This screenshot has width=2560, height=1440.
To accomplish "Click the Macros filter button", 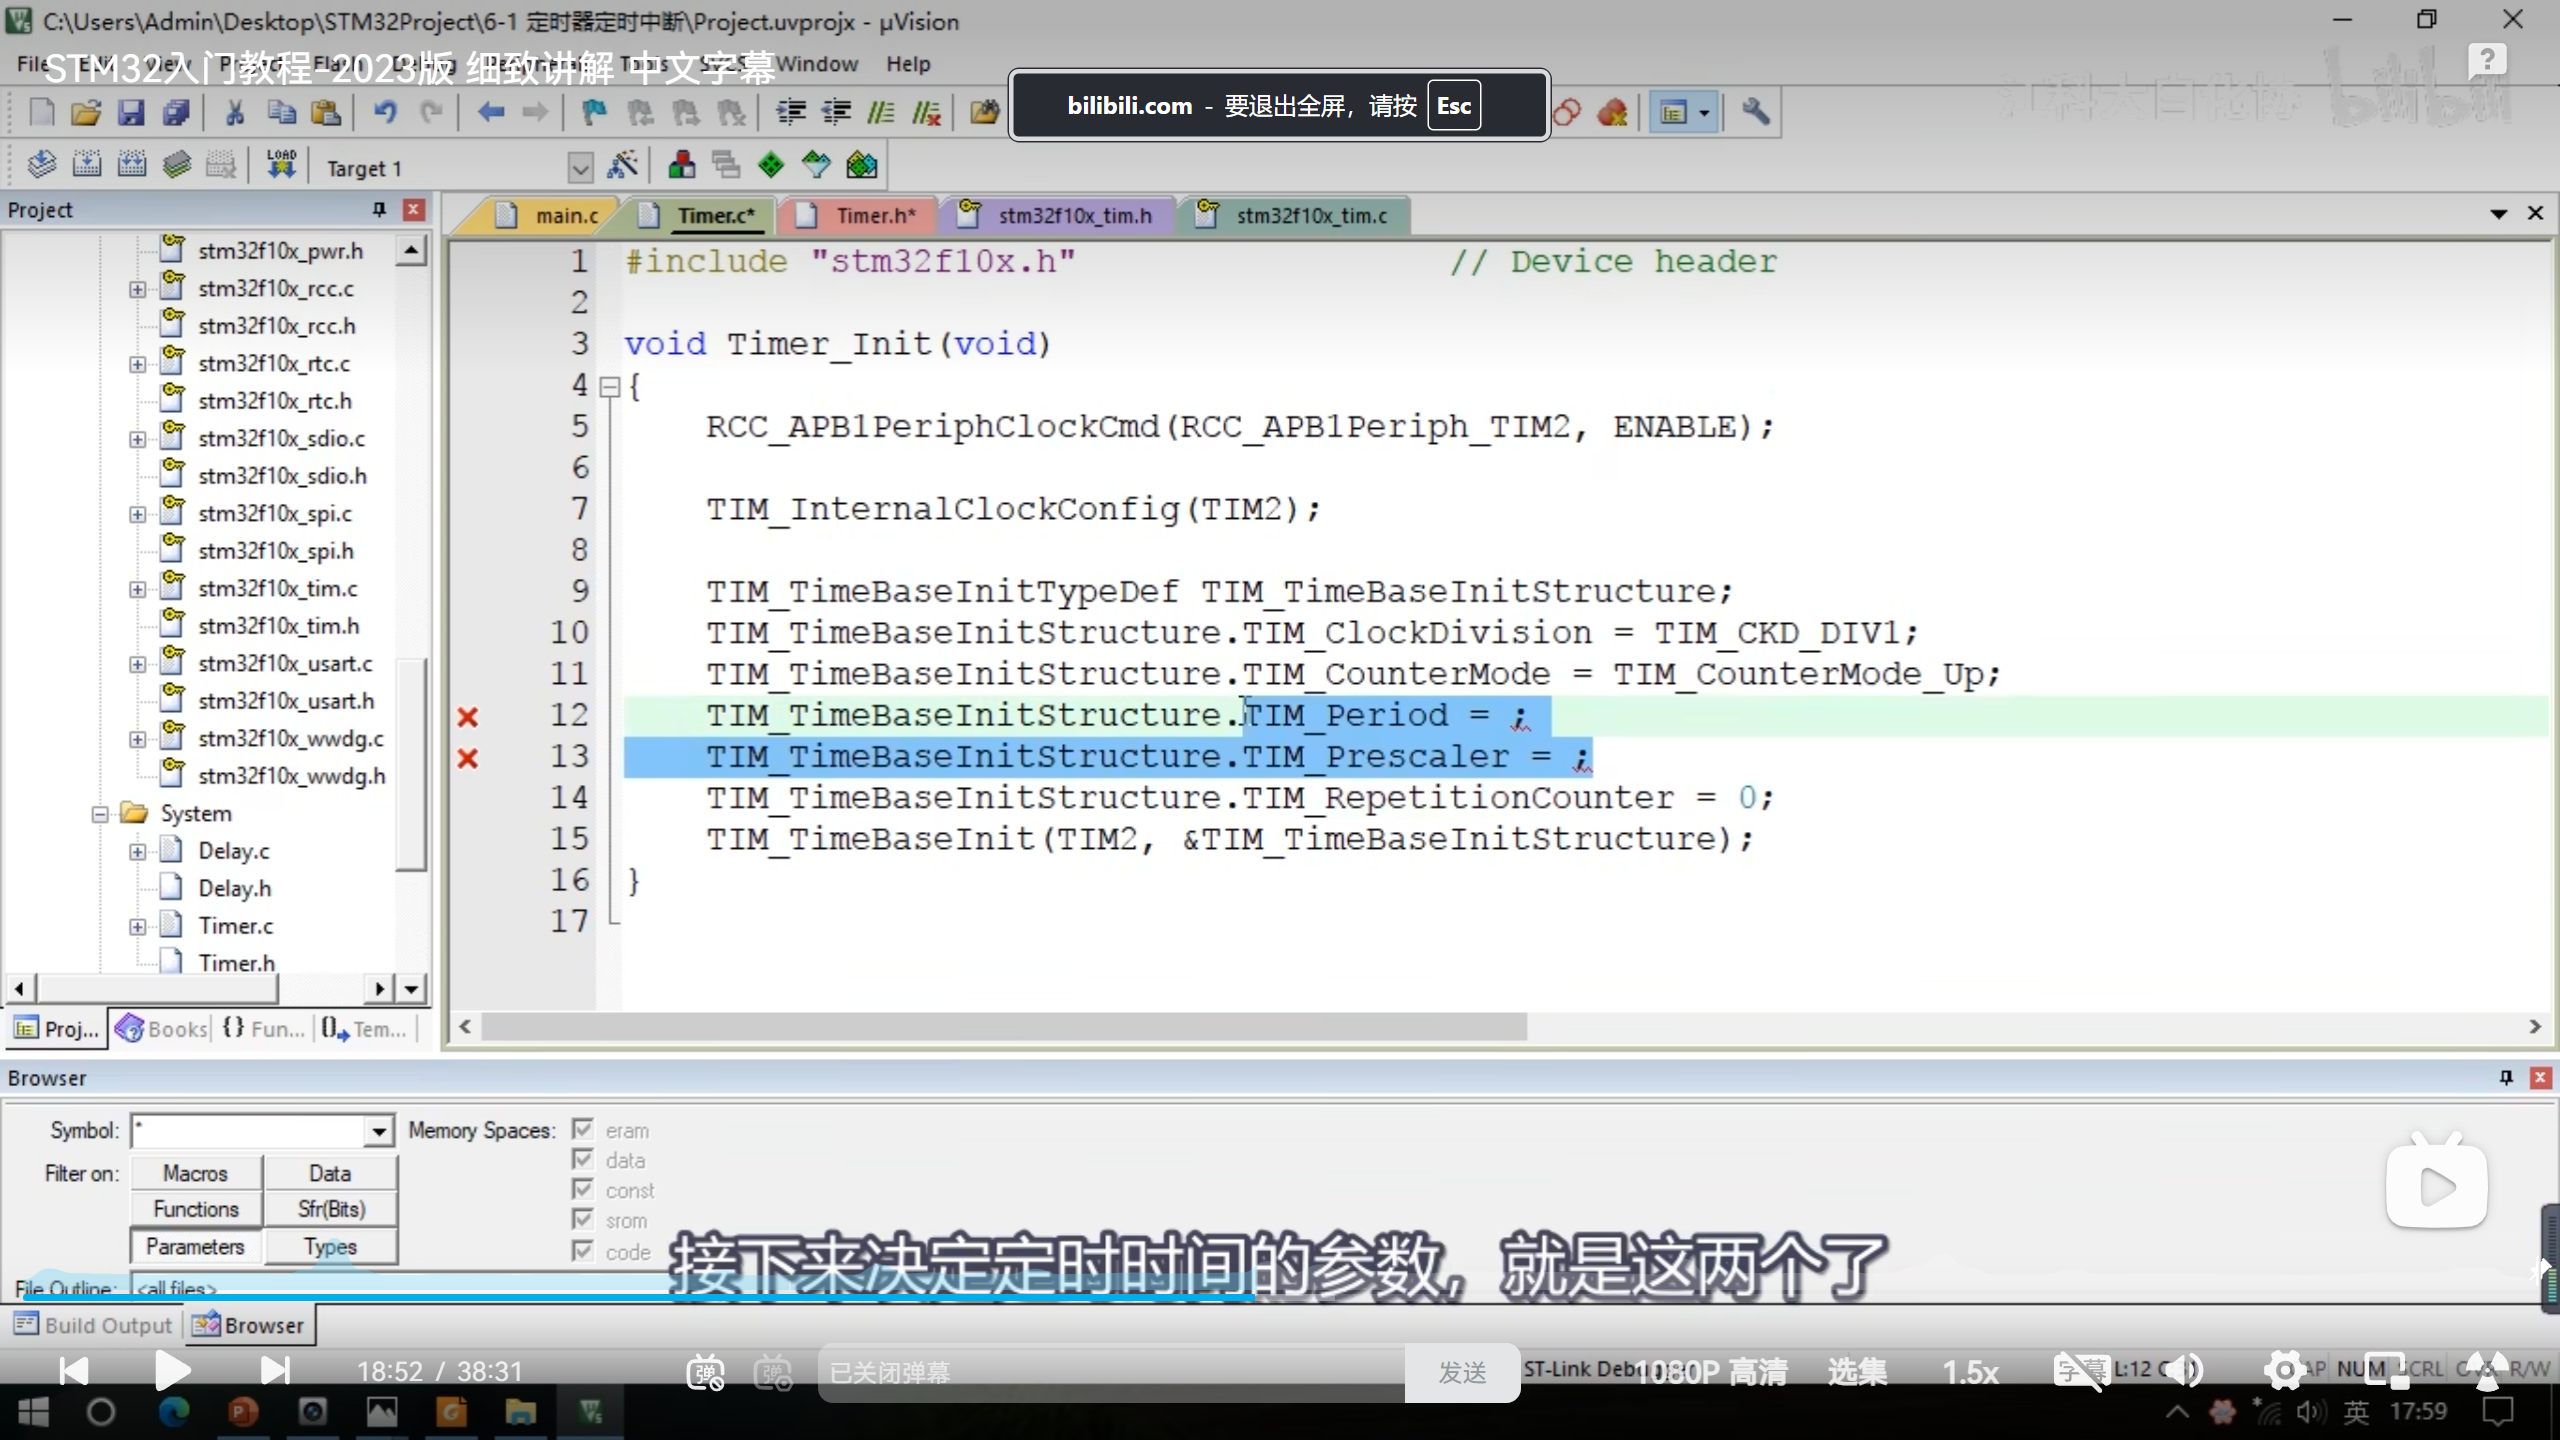I will pyautogui.click(x=196, y=1173).
